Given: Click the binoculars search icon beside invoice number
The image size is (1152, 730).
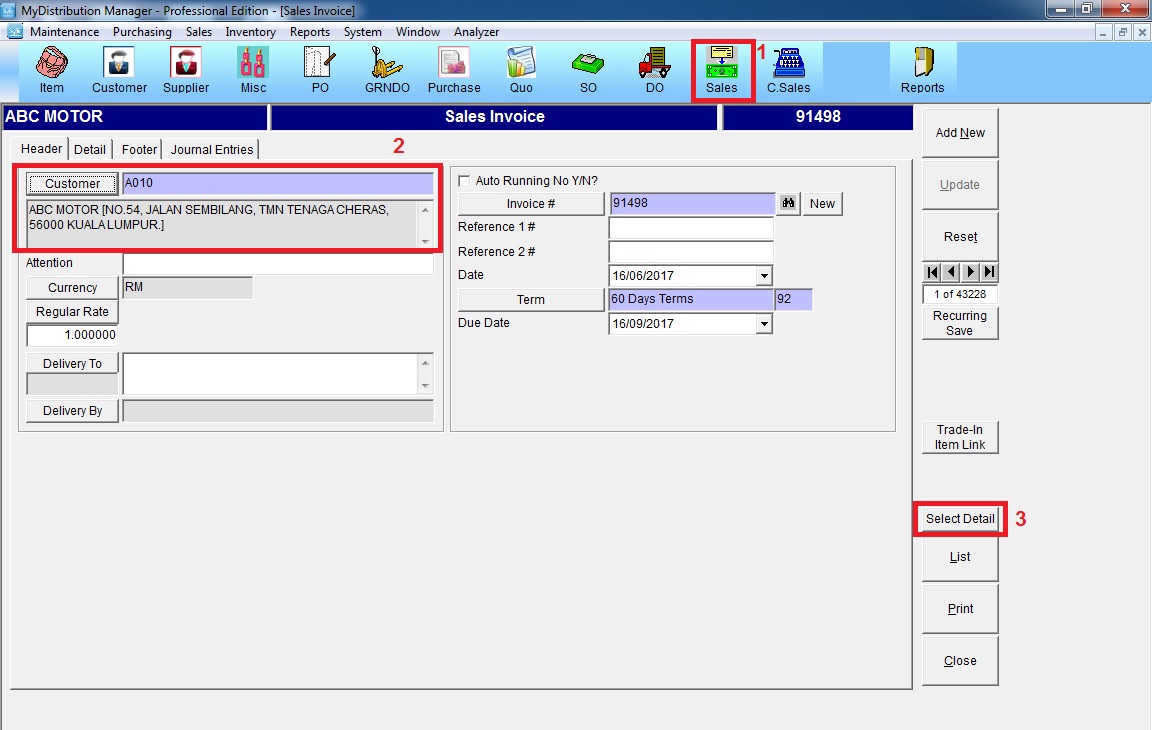Looking at the screenshot, I should 788,203.
